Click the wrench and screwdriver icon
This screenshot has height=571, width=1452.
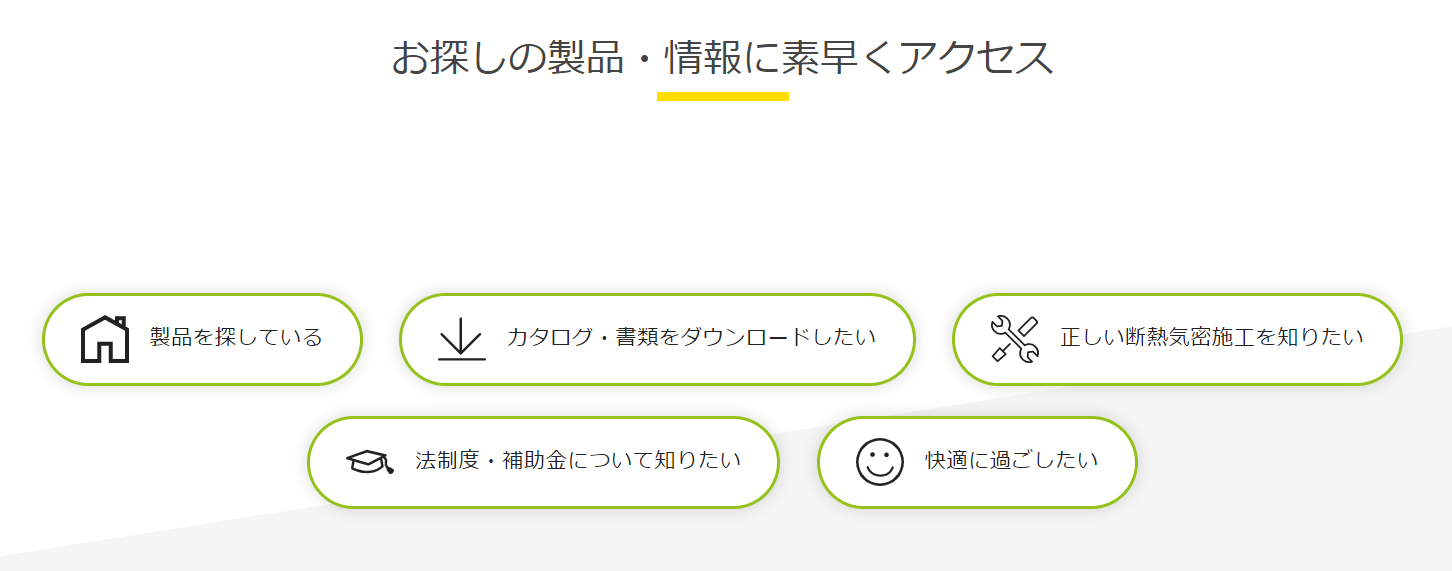1014,339
